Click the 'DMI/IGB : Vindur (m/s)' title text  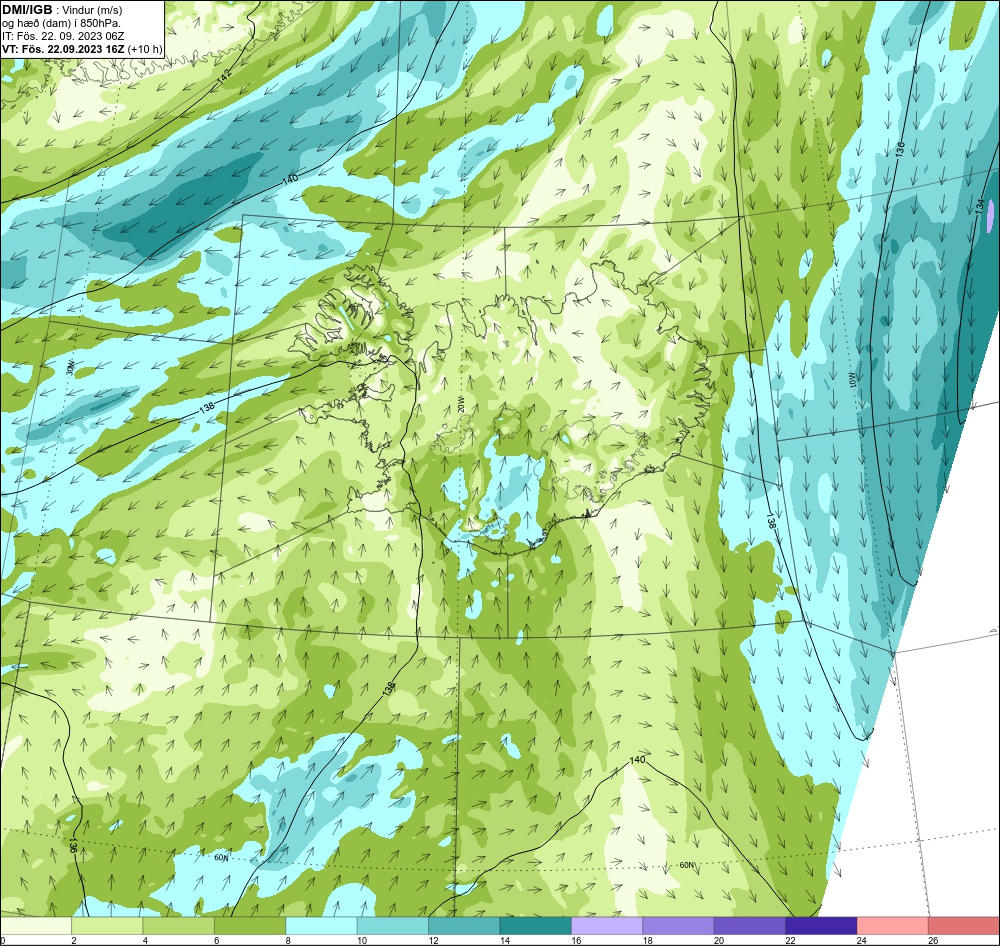click(62, 10)
